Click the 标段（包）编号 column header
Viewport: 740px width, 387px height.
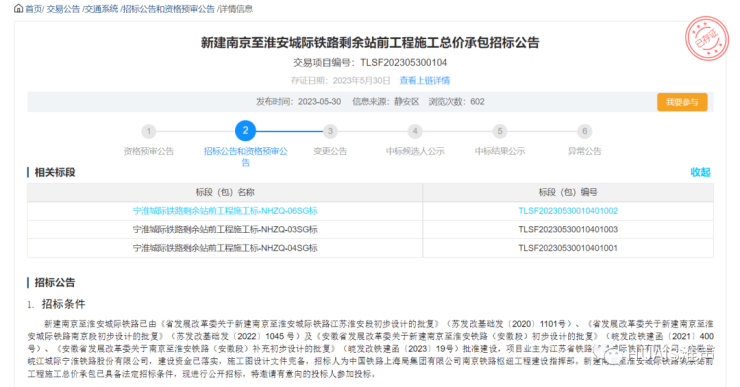568,192
